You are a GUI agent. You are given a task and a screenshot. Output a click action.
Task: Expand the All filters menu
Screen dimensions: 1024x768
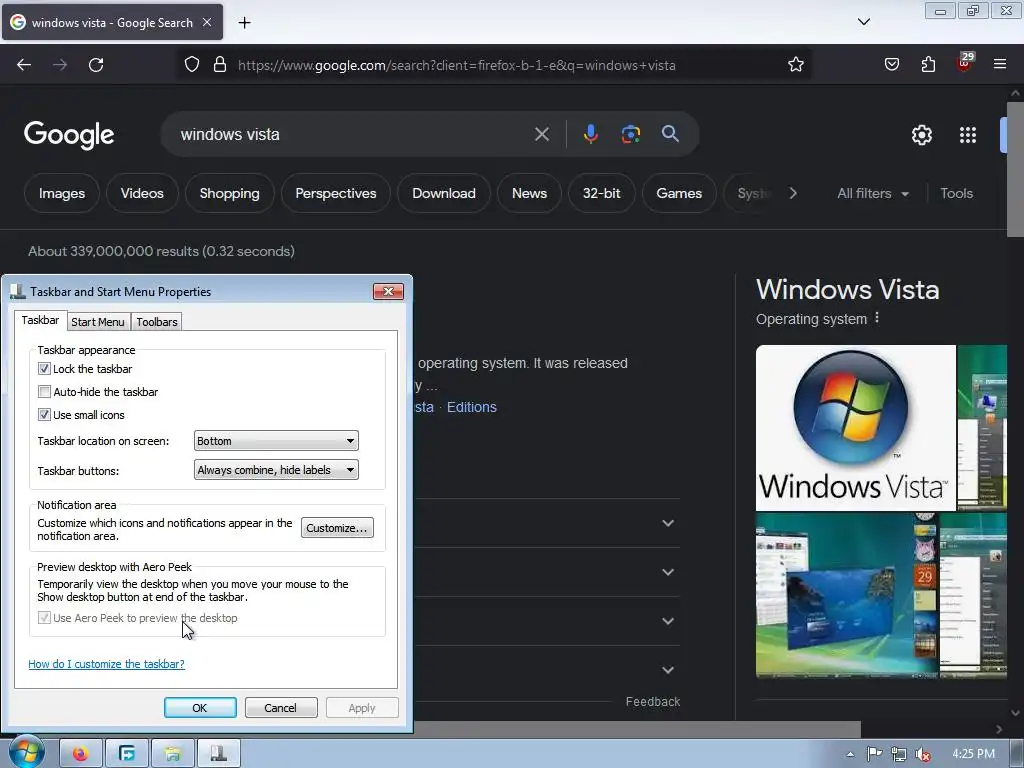point(872,193)
